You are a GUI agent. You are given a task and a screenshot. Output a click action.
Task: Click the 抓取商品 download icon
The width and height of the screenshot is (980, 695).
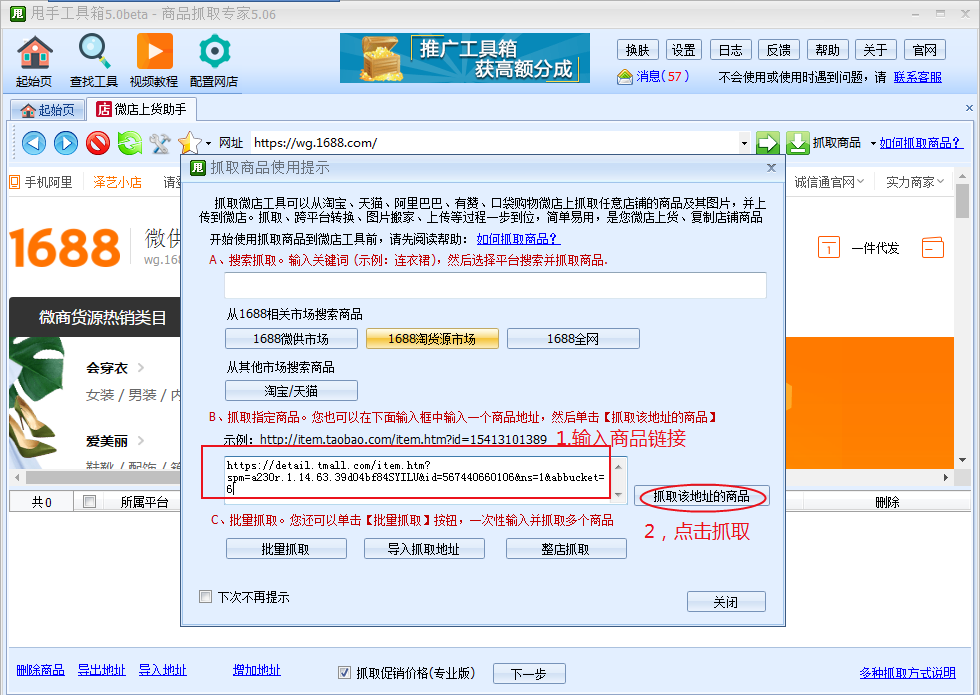click(798, 143)
